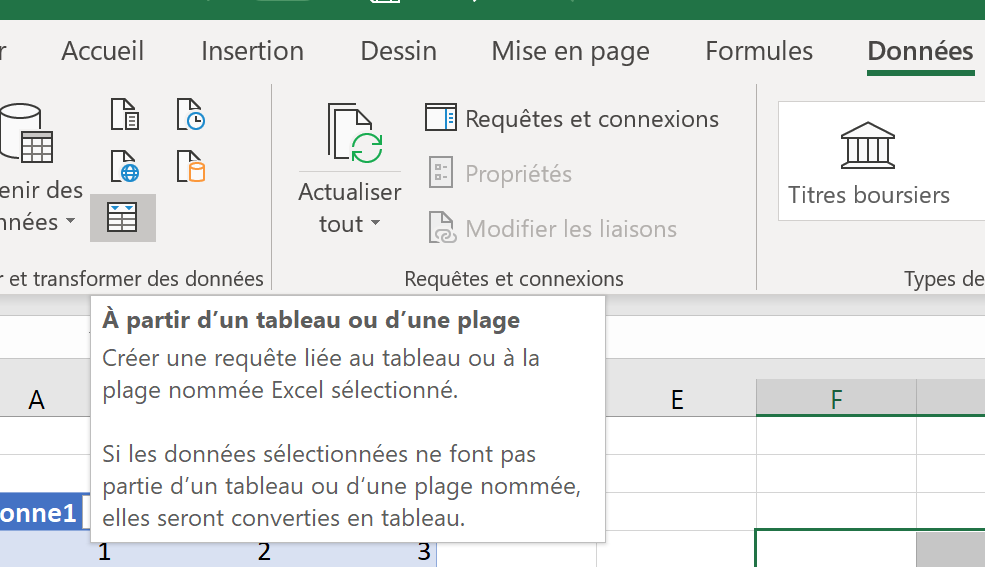Select the Titres boursiers data type

click(868, 162)
